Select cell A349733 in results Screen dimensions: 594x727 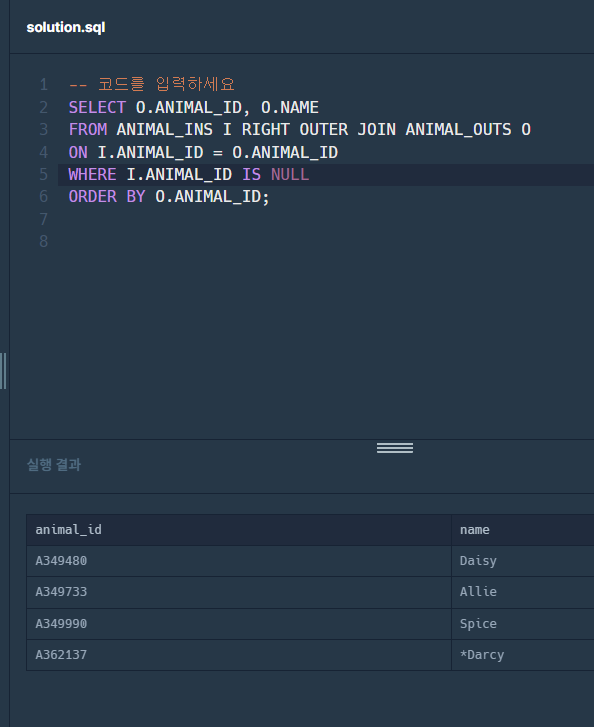pyautogui.click(x=239, y=592)
